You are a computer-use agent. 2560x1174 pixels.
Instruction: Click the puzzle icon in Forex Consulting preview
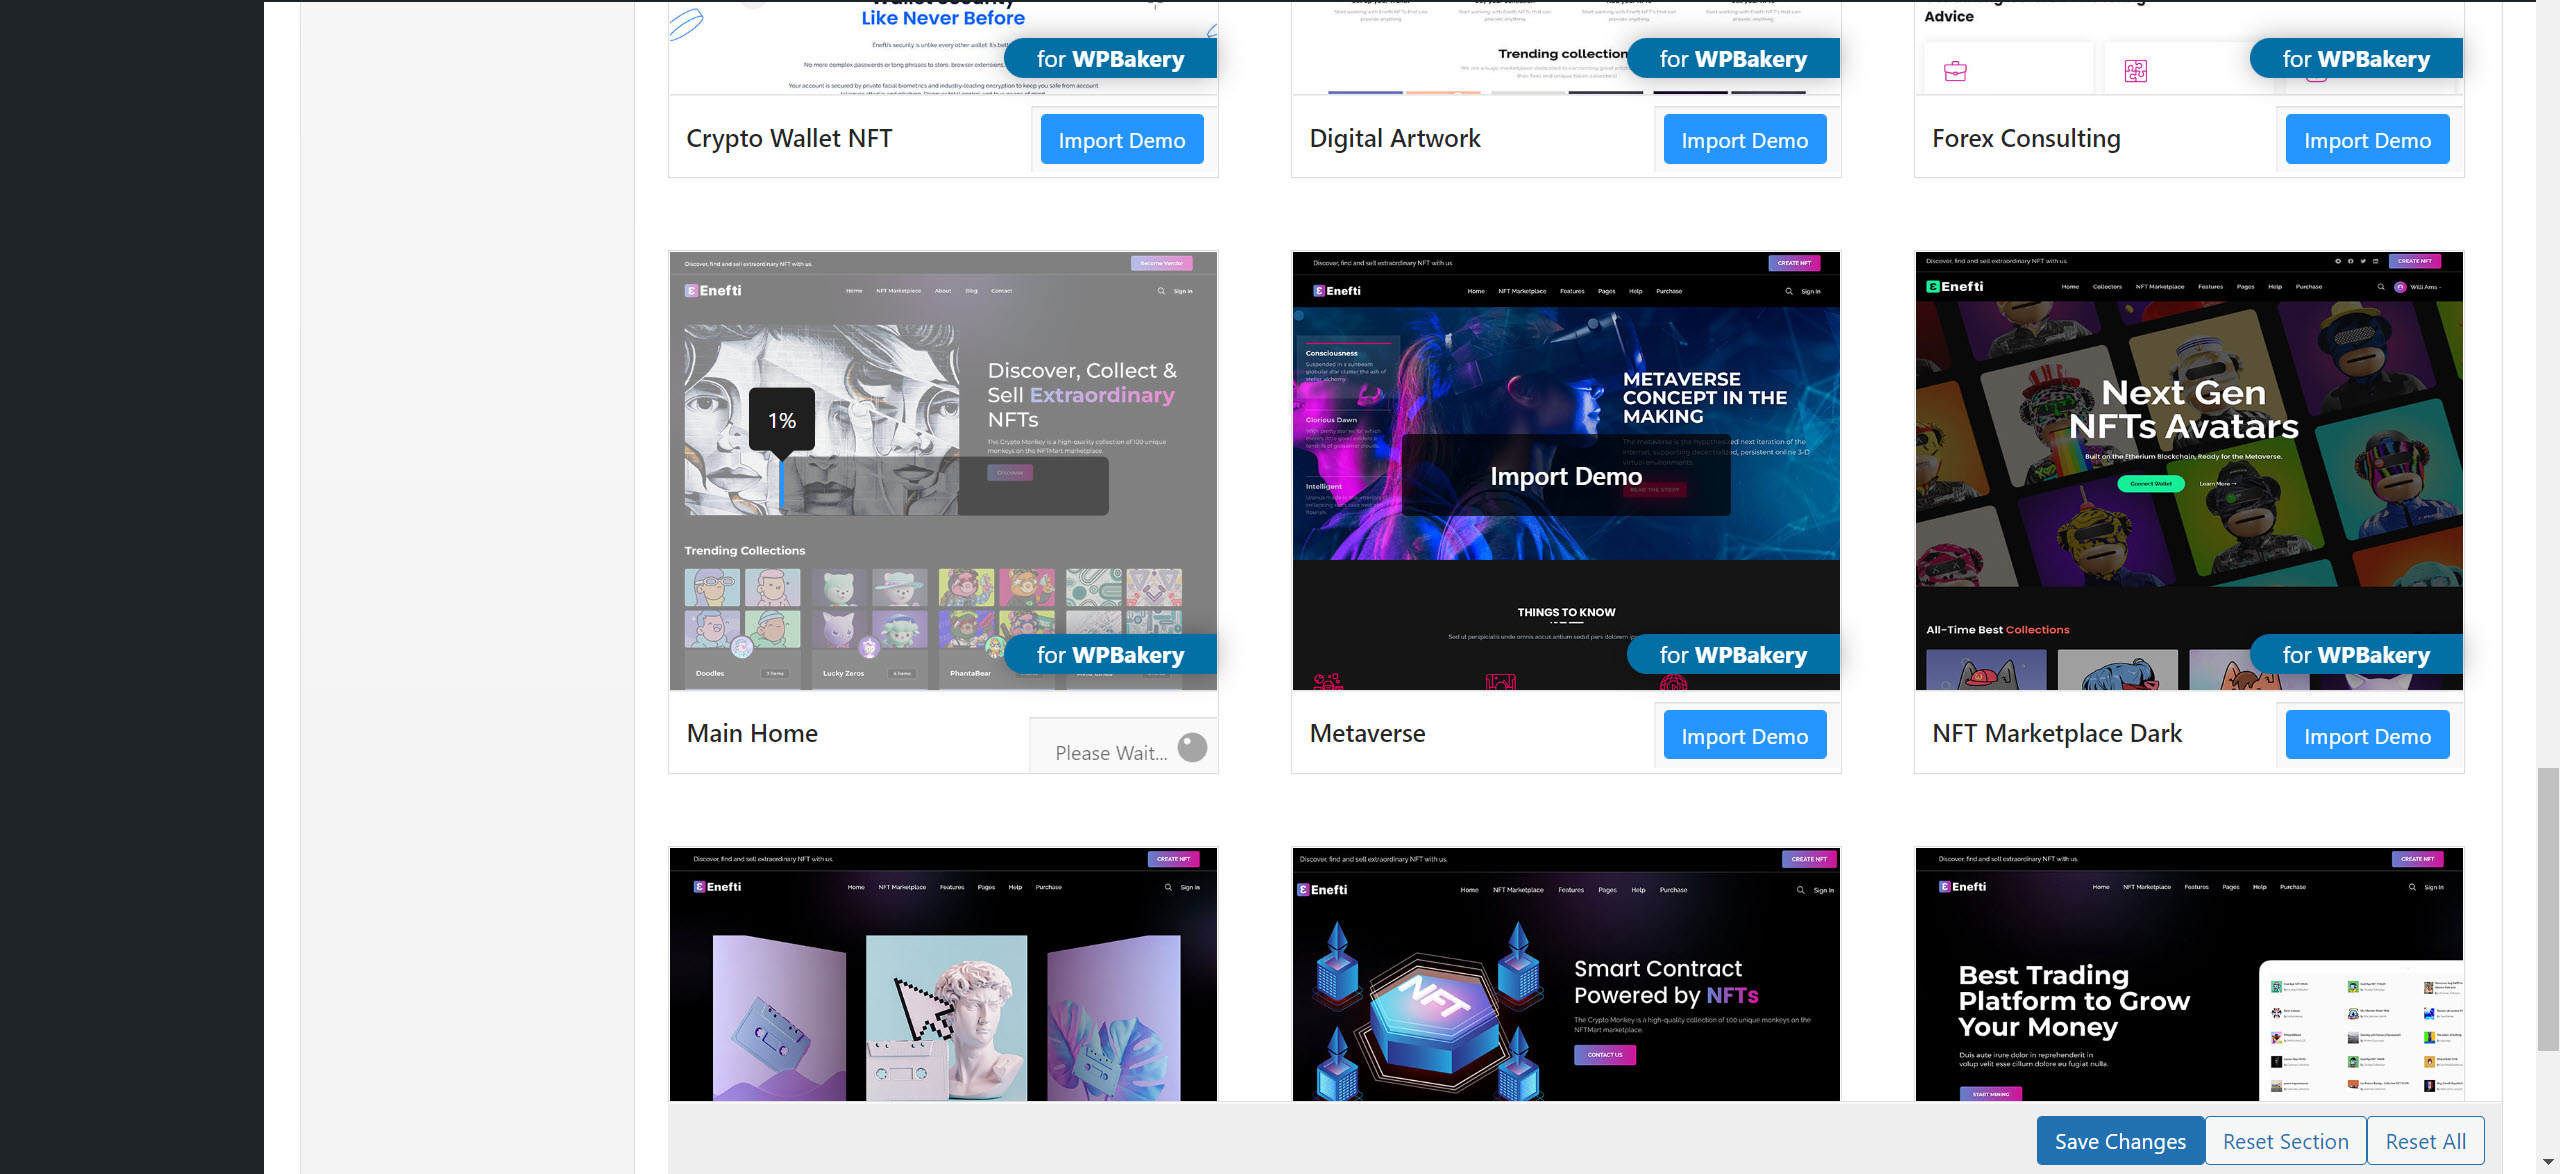click(2135, 71)
